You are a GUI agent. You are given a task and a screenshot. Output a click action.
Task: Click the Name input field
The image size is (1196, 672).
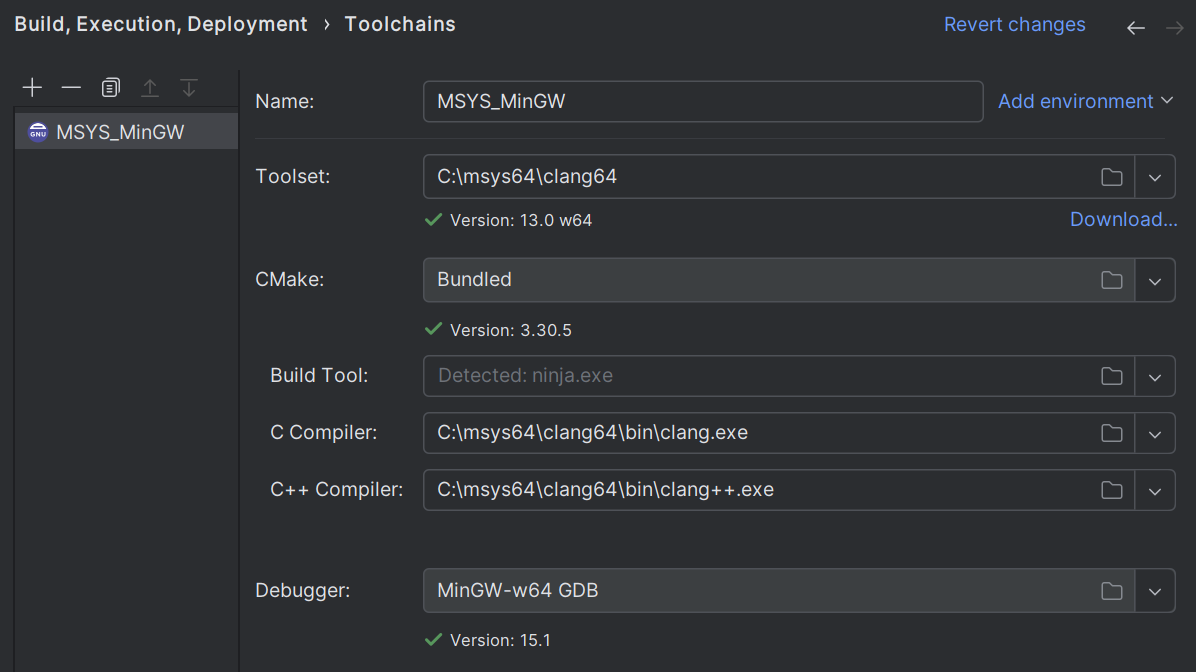pyautogui.click(x=702, y=101)
